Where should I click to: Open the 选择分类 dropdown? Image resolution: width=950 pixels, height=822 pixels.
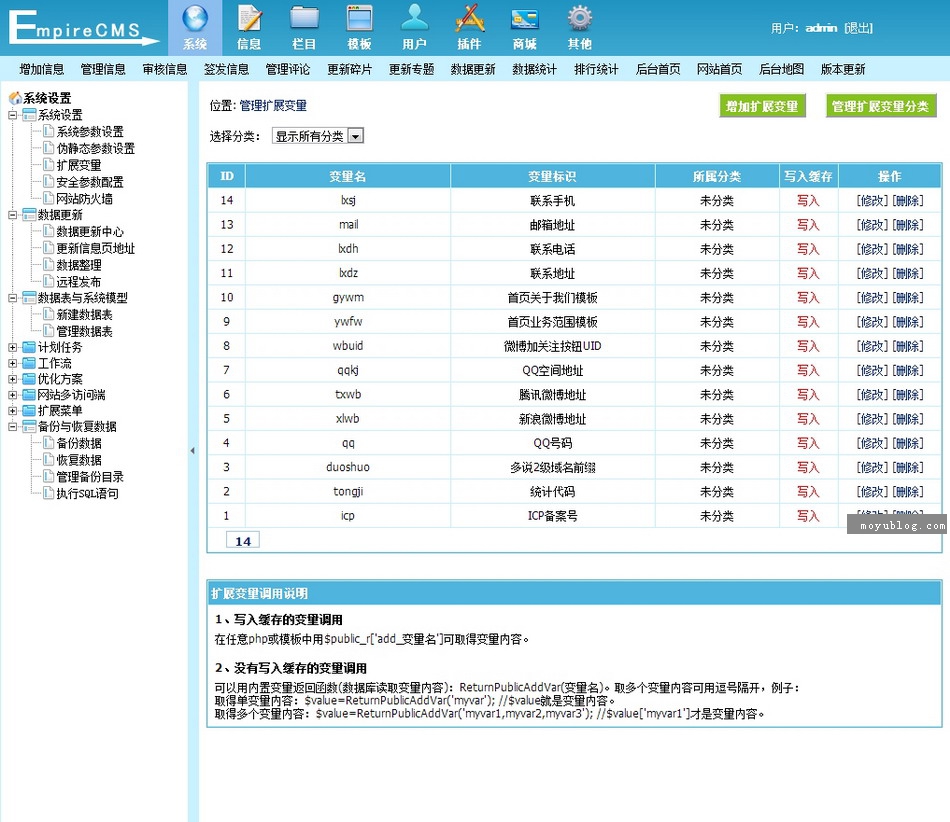[x=317, y=136]
